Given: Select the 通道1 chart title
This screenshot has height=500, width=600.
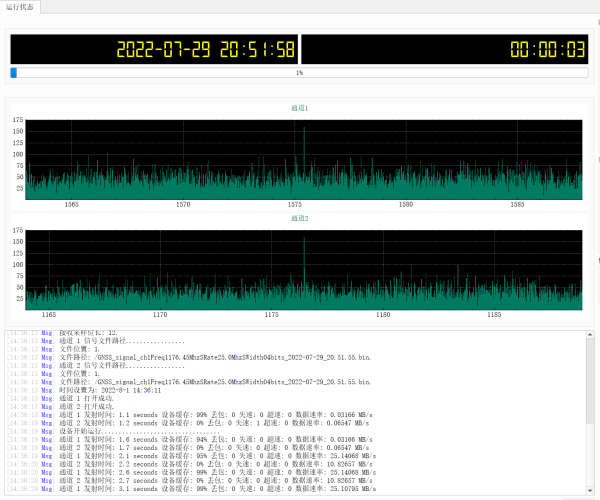Looking at the screenshot, I should pyautogui.click(x=300, y=108).
